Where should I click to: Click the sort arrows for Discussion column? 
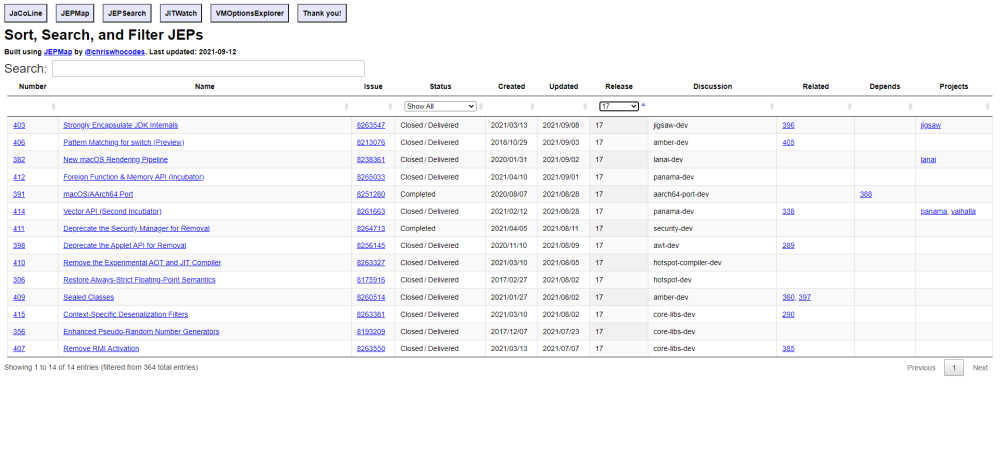click(x=772, y=106)
